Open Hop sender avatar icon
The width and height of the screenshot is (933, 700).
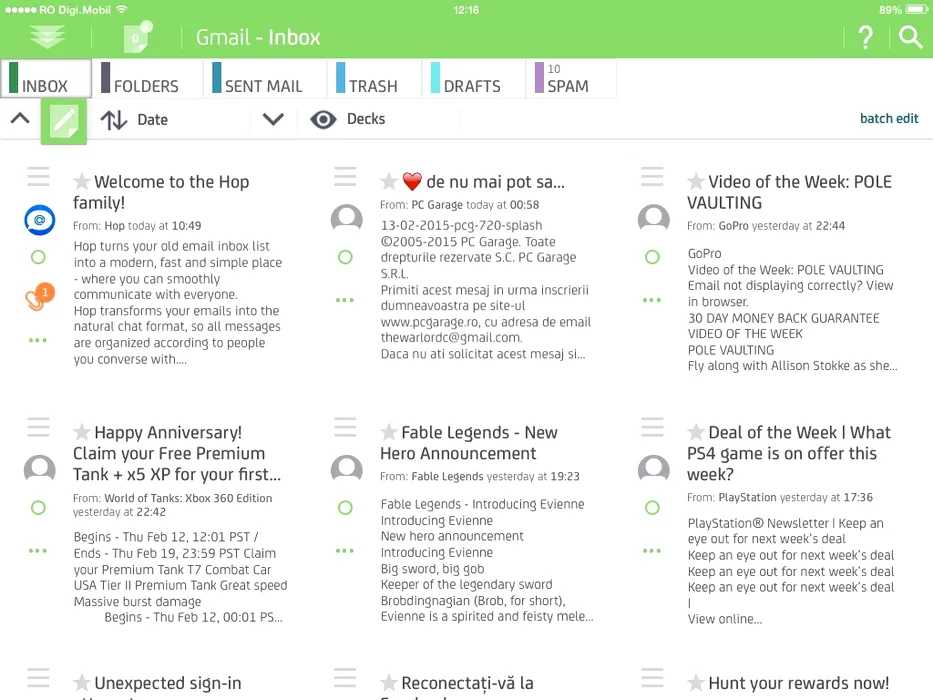pyautogui.click(x=39, y=219)
